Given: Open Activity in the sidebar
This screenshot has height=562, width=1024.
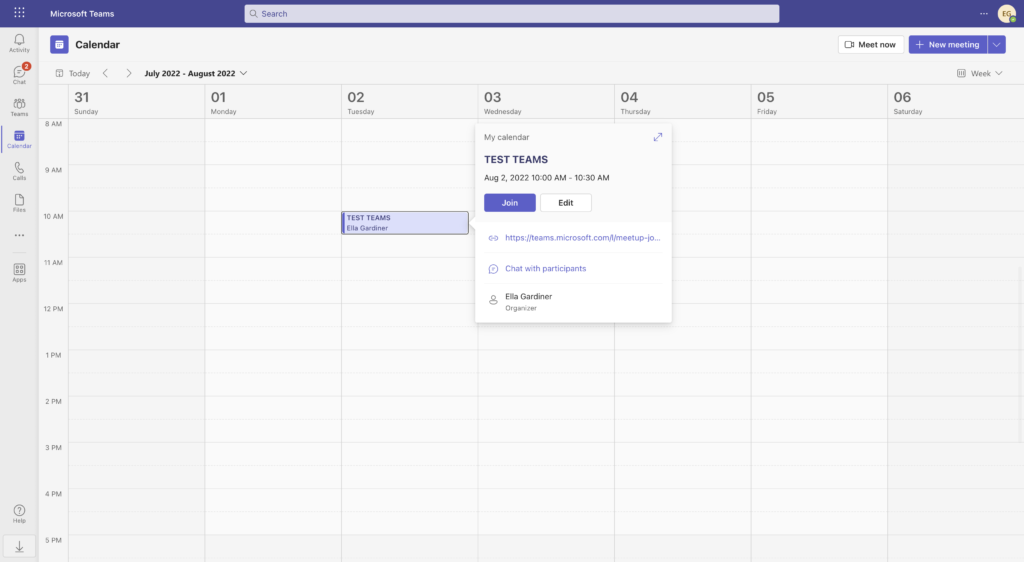Looking at the screenshot, I should coord(19,43).
